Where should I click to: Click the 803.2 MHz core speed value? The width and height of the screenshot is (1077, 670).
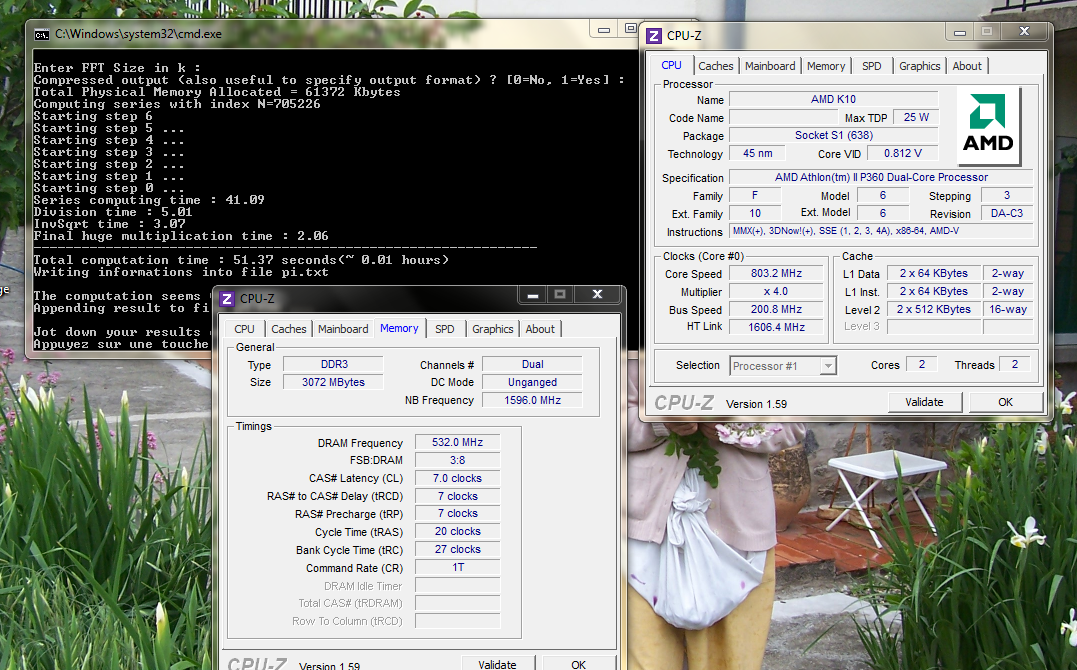(x=776, y=273)
